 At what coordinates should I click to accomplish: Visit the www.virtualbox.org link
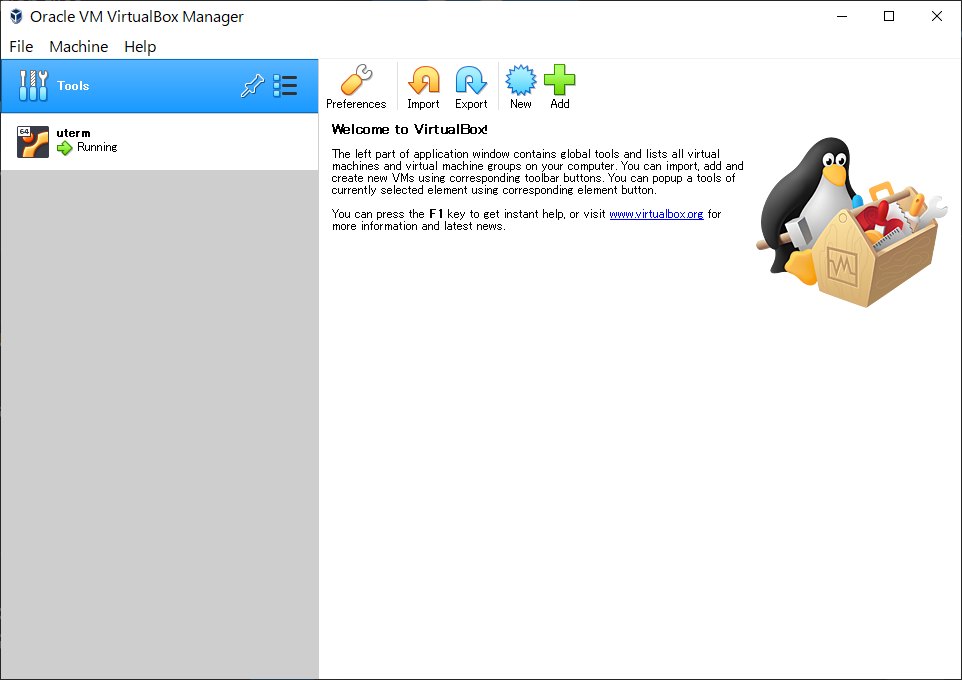pos(656,214)
